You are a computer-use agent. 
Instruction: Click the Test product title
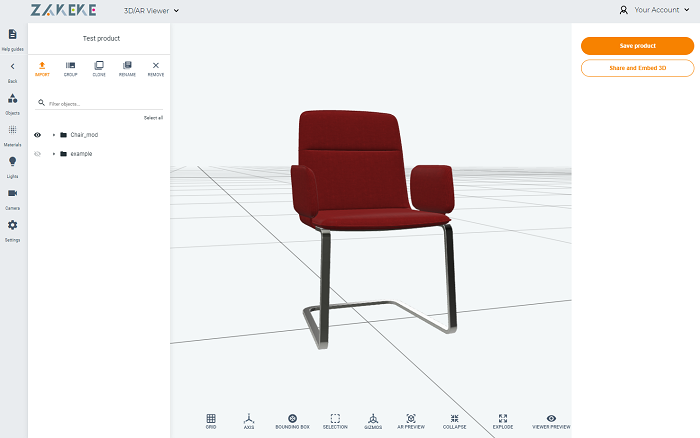[x=101, y=38]
